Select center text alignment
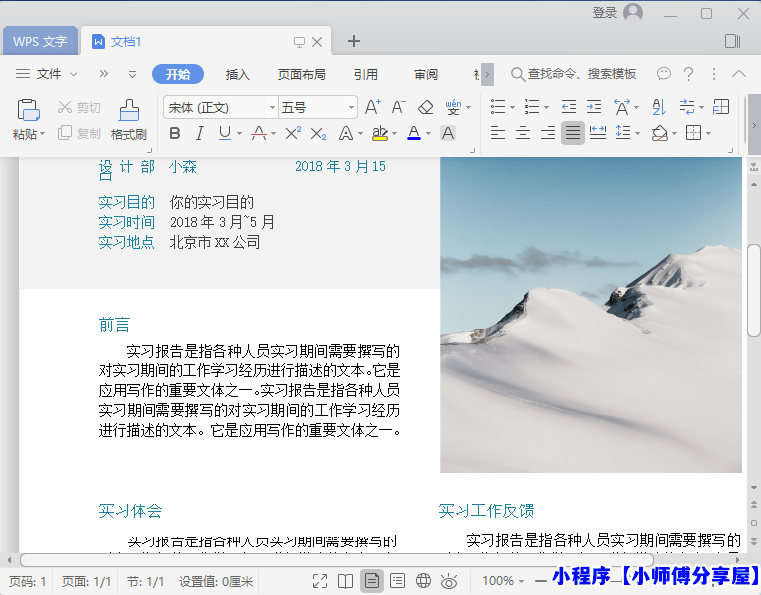Viewport: 761px width, 595px height. pyautogui.click(x=522, y=133)
